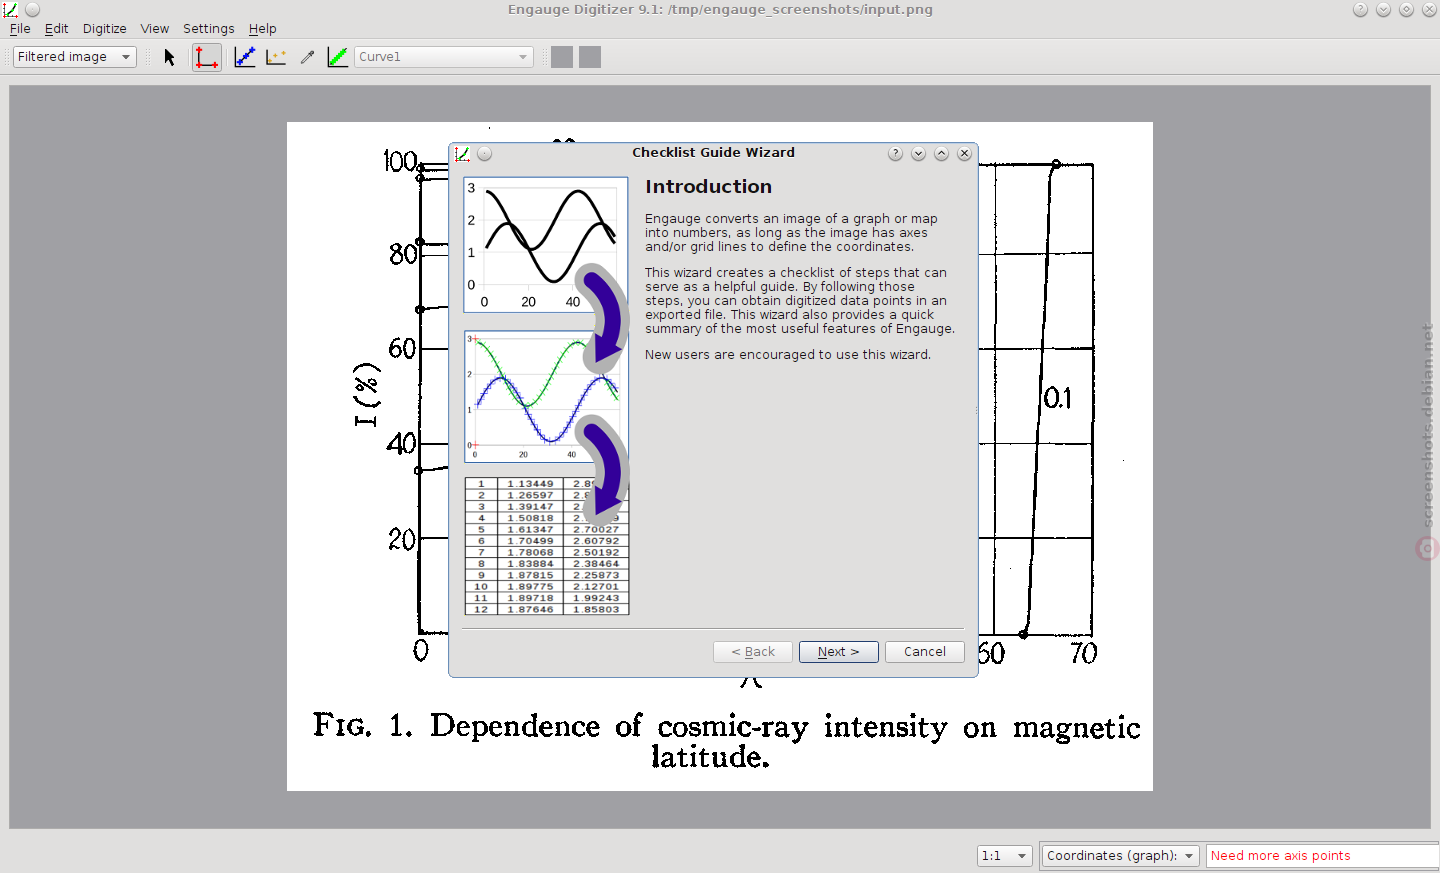
Task: Click the 'Need more axis points' status field
Action: (1322, 856)
